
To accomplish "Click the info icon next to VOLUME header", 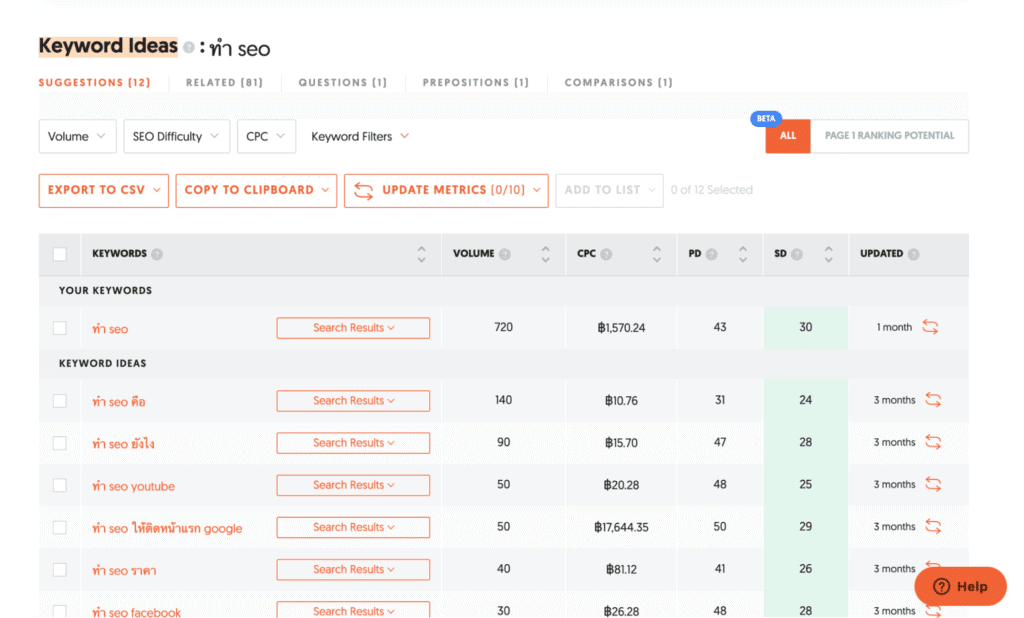I will point(506,254).
